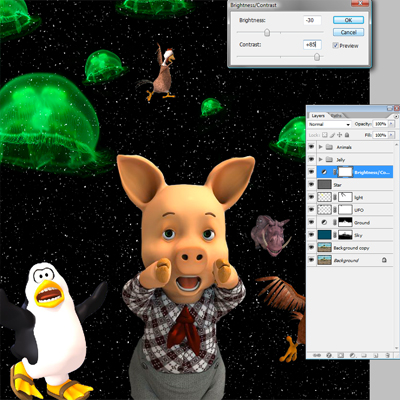
Task: Select the Sky layer mask thumbnail
Action: (x=345, y=235)
